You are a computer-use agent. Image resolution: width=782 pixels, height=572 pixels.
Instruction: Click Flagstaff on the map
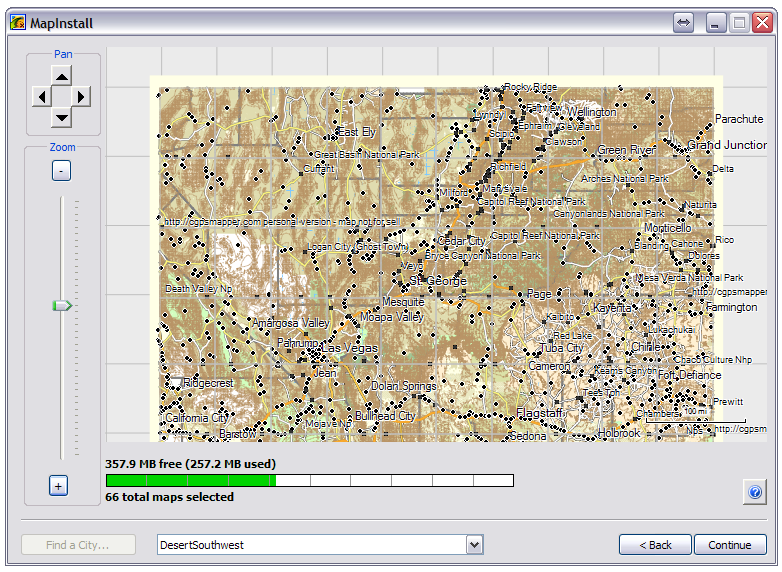click(539, 414)
